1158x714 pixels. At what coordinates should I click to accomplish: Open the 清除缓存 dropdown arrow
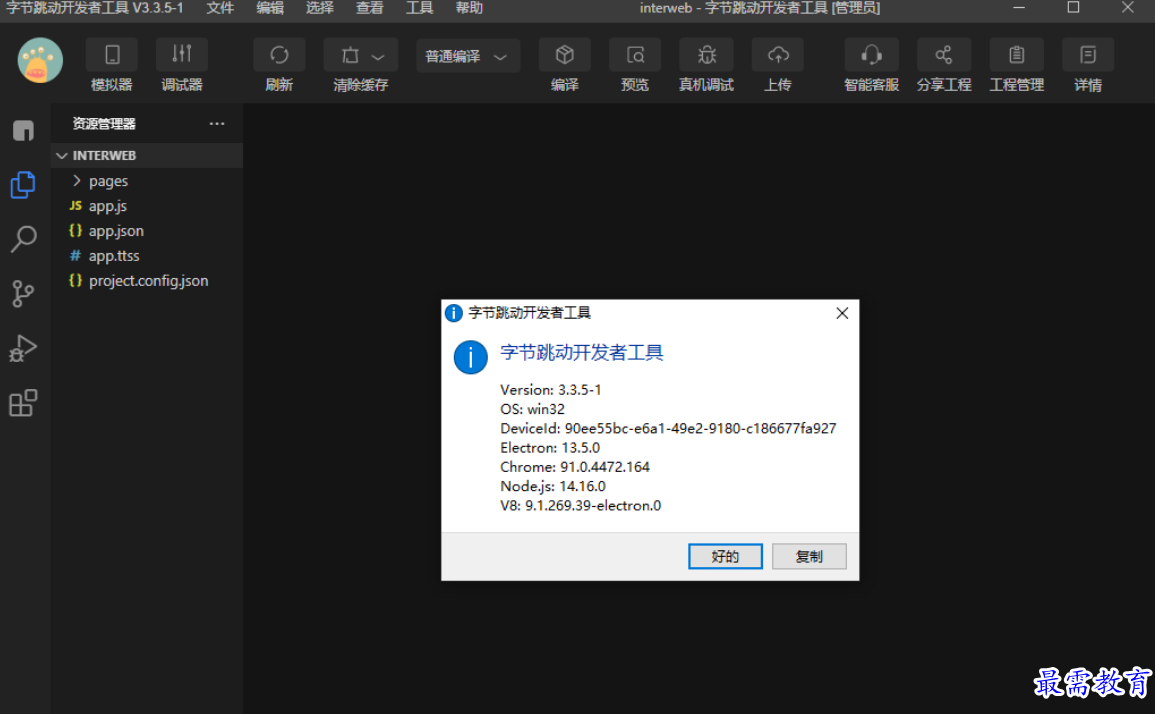(378, 57)
